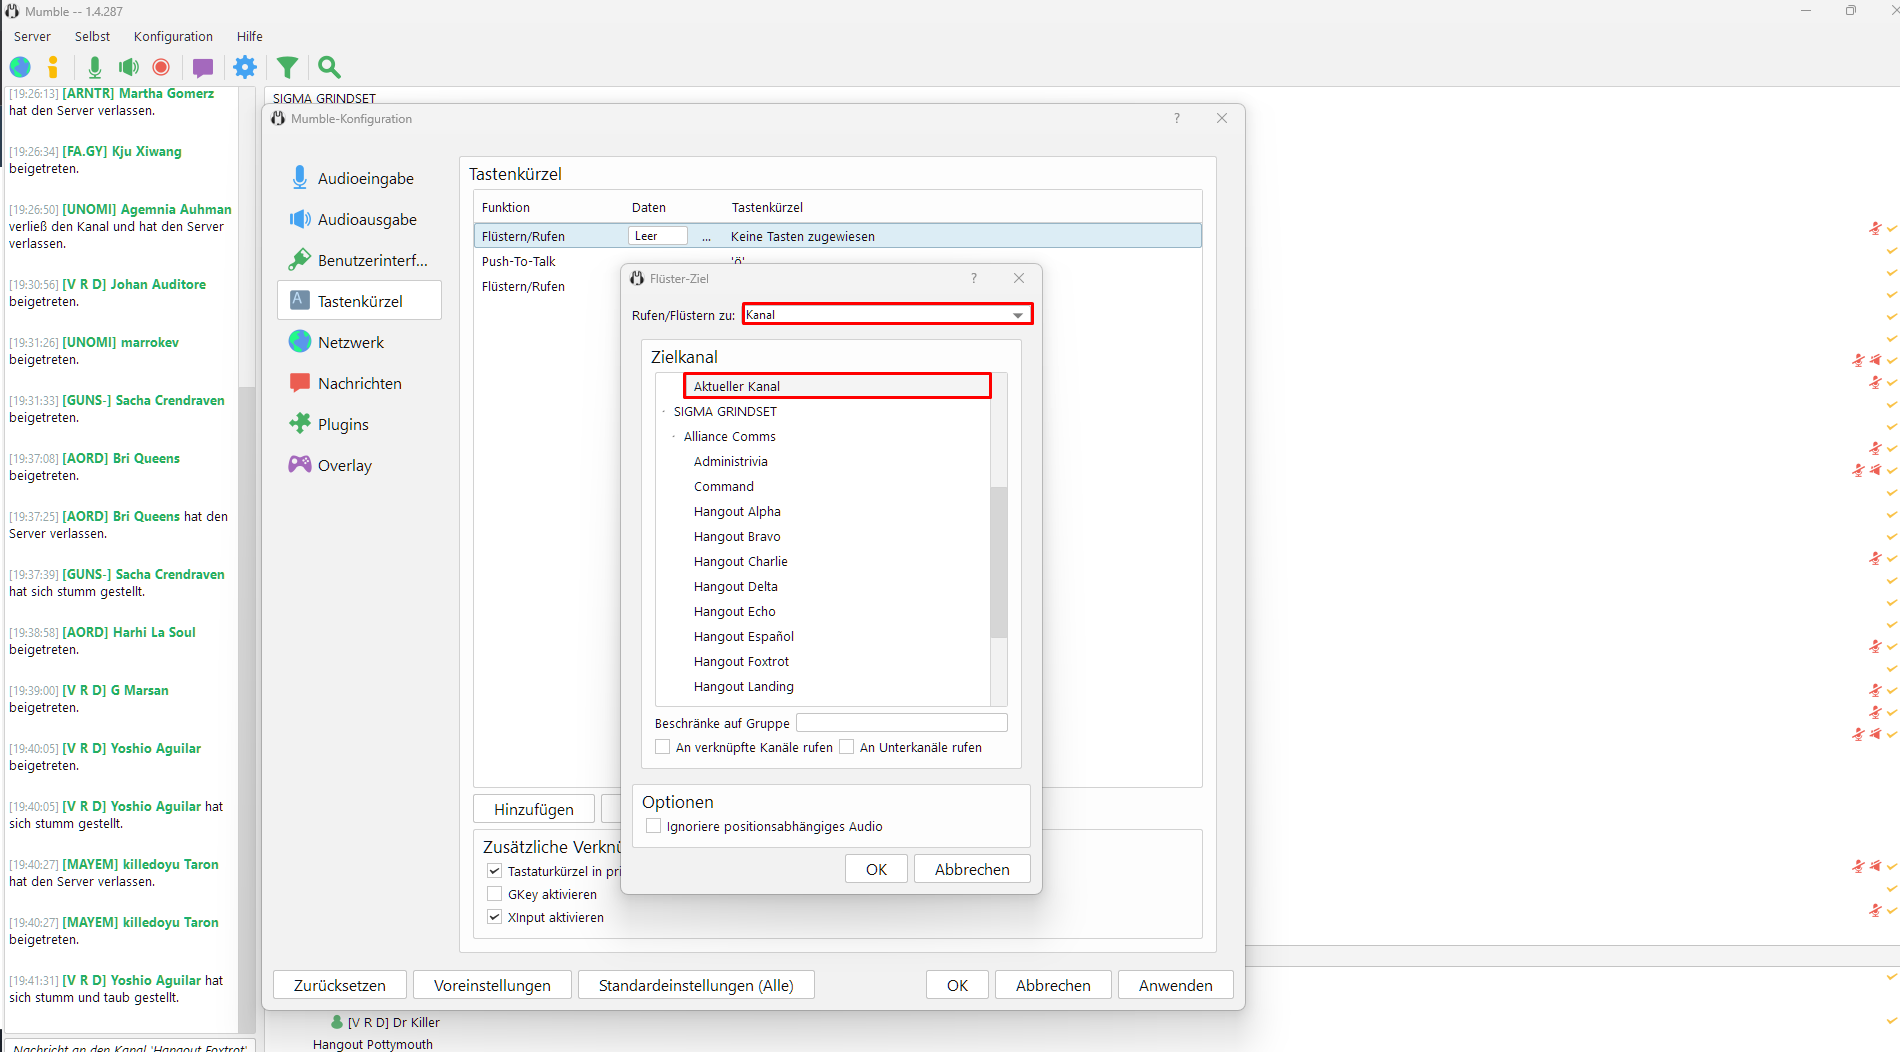Image resolution: width=1900 pixels, height=1052 pixels.
Task: Cancel the Flüster-Ziel dialog with Abbrechen
Action: coord(972,869)
